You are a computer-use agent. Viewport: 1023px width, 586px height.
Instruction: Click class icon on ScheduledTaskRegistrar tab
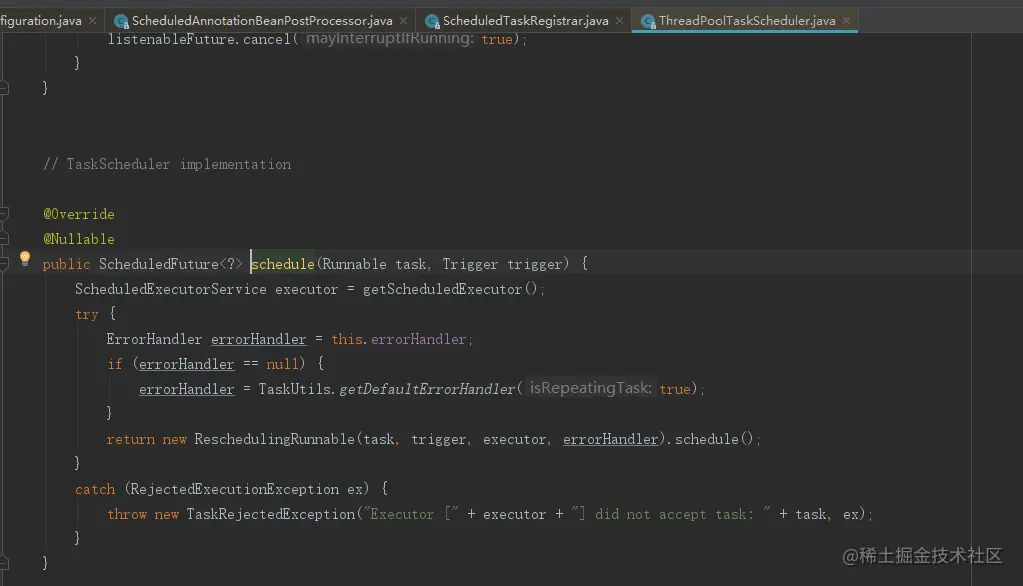click(x=432, y=22)
